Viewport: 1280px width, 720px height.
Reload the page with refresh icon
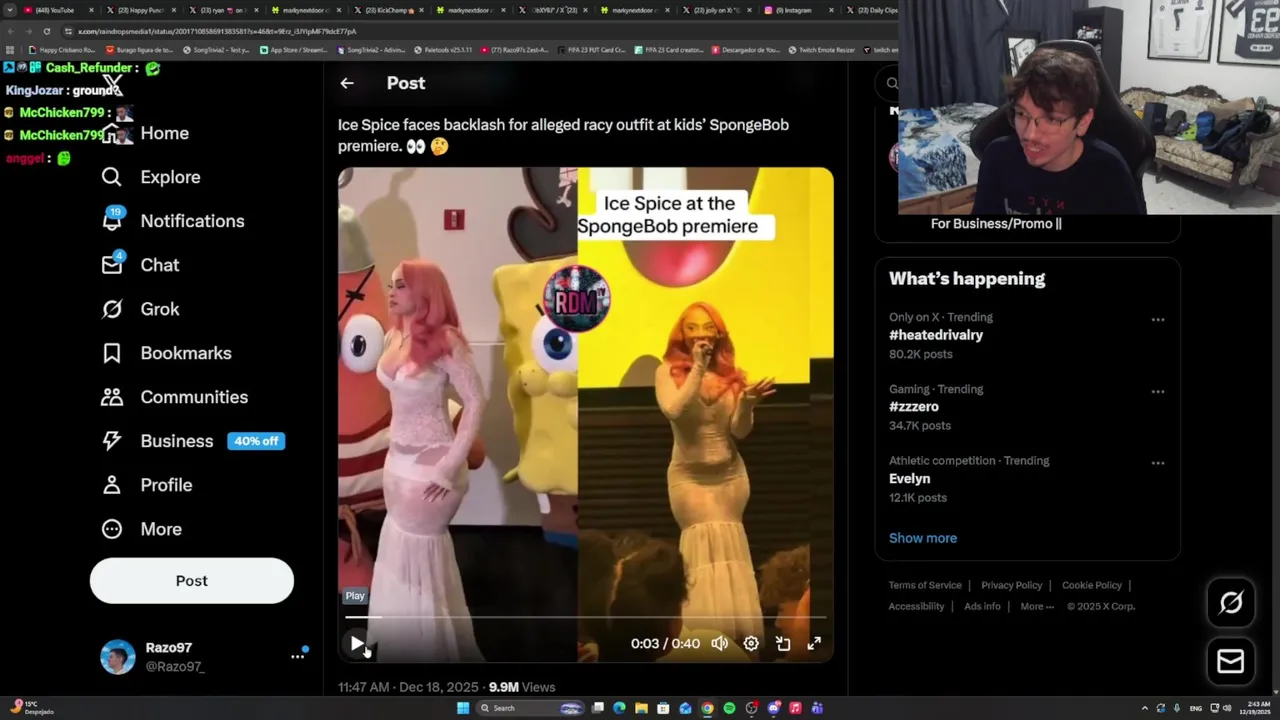click(x=46, y=31)
